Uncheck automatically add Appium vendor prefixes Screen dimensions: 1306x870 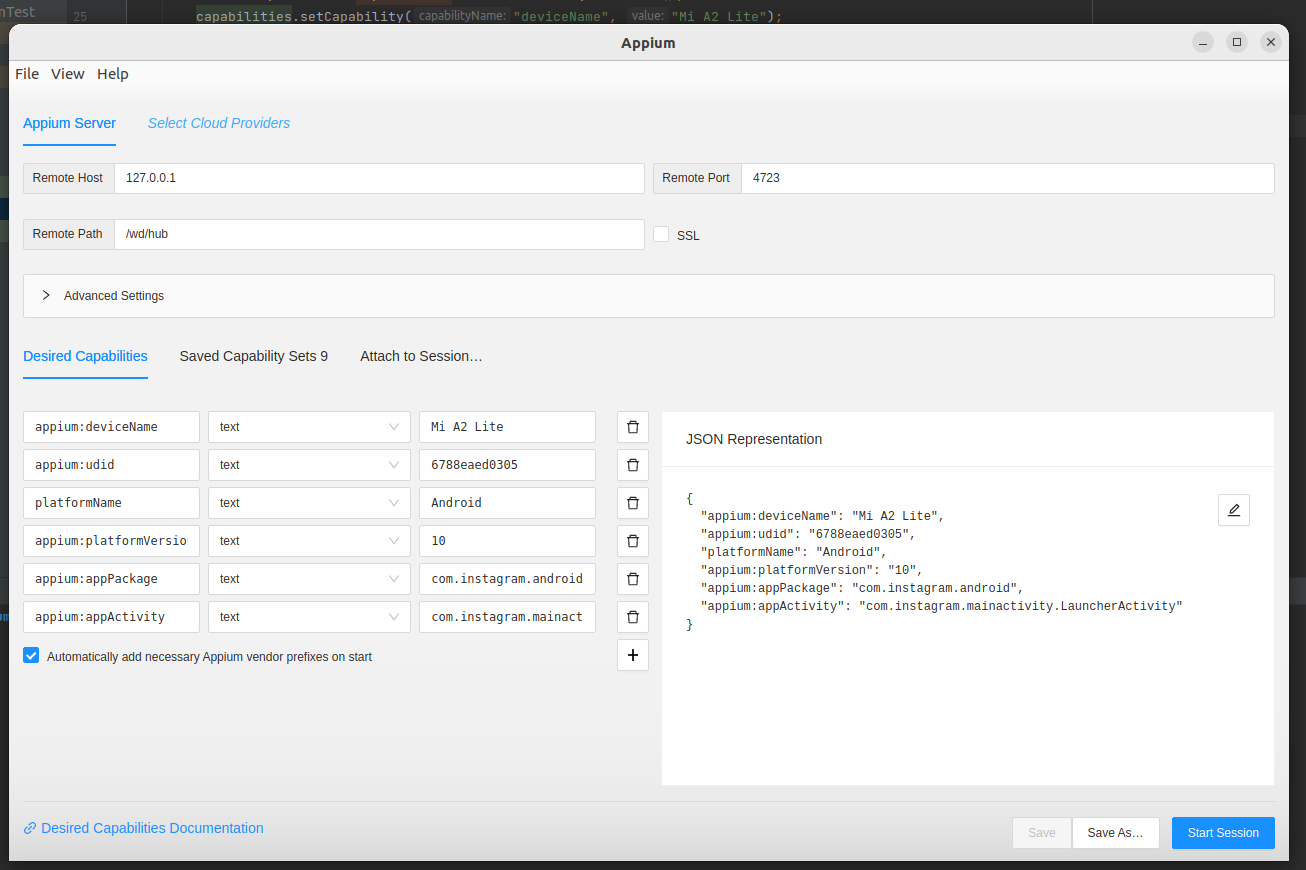(31, 656)
